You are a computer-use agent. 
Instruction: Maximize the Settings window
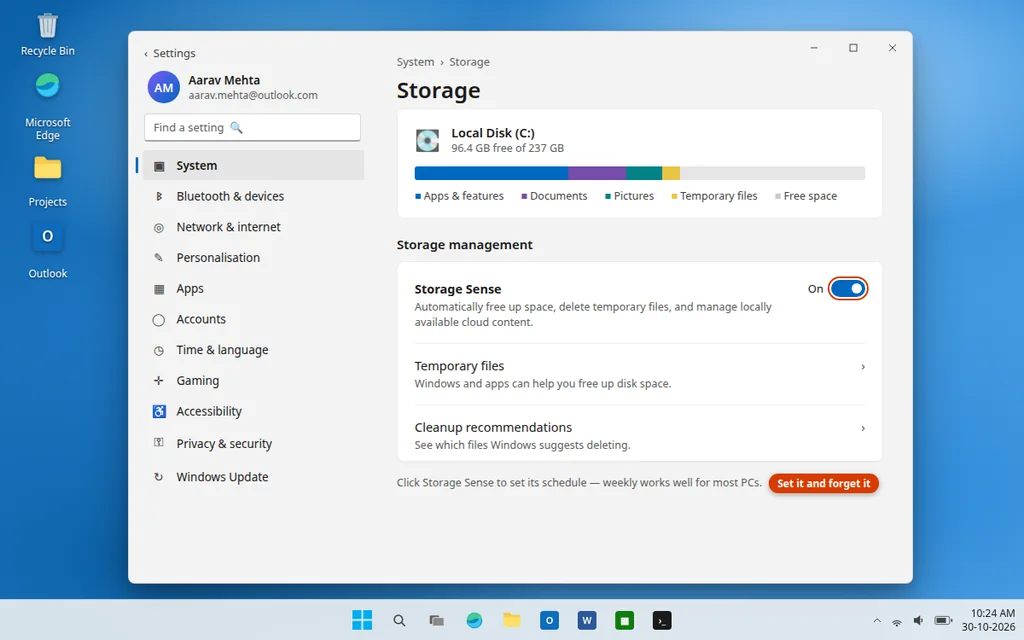pos(853,48)
